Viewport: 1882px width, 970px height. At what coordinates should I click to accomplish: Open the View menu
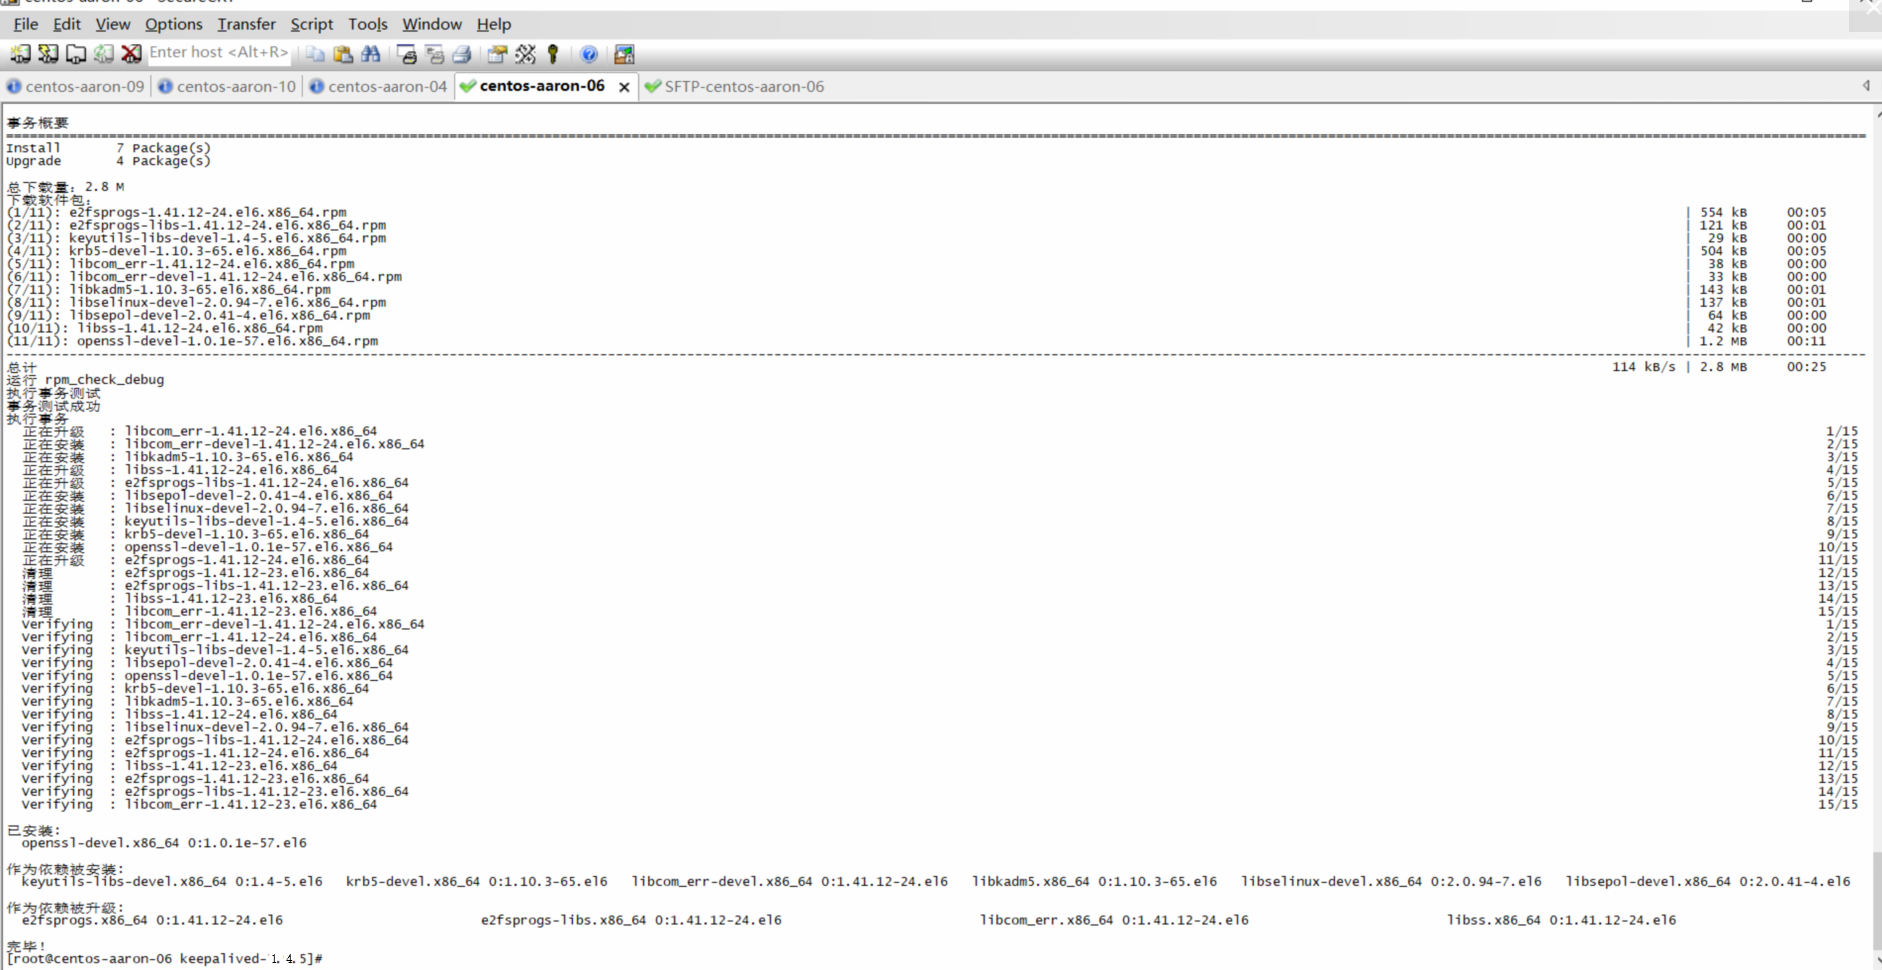[113, 24]
